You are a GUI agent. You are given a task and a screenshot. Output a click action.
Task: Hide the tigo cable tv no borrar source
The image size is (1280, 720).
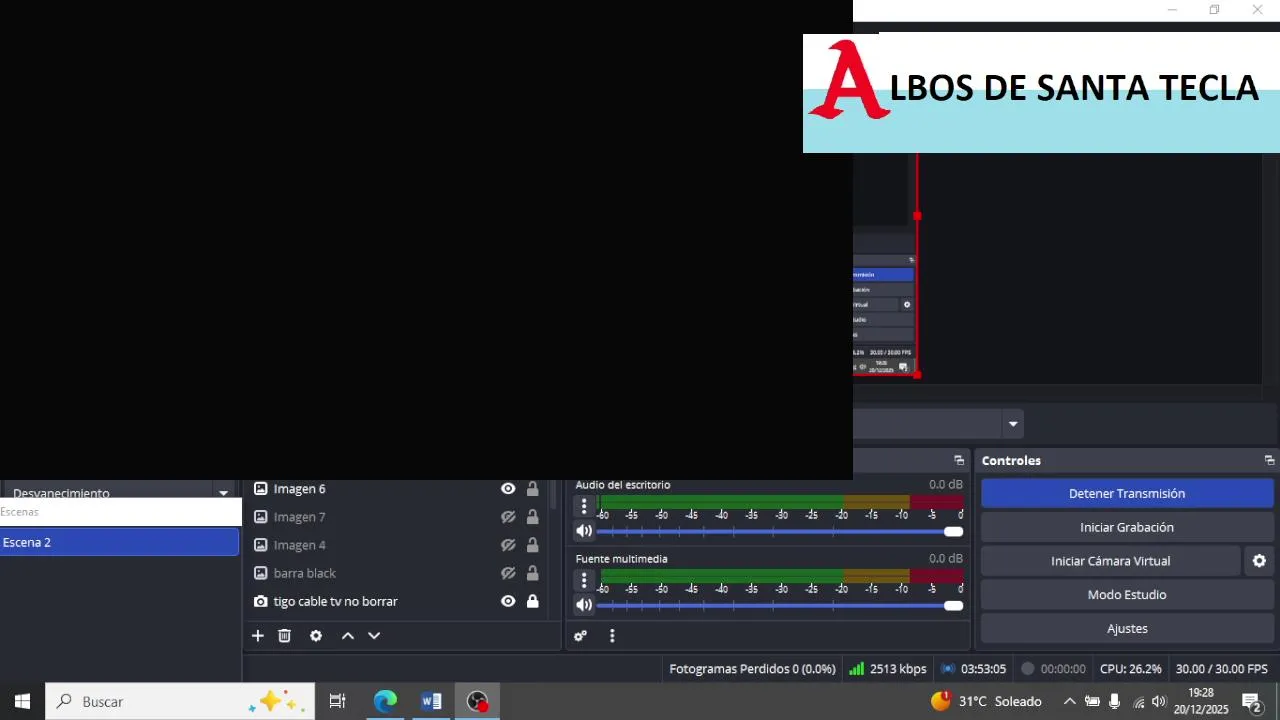click(x=508, y=601)
